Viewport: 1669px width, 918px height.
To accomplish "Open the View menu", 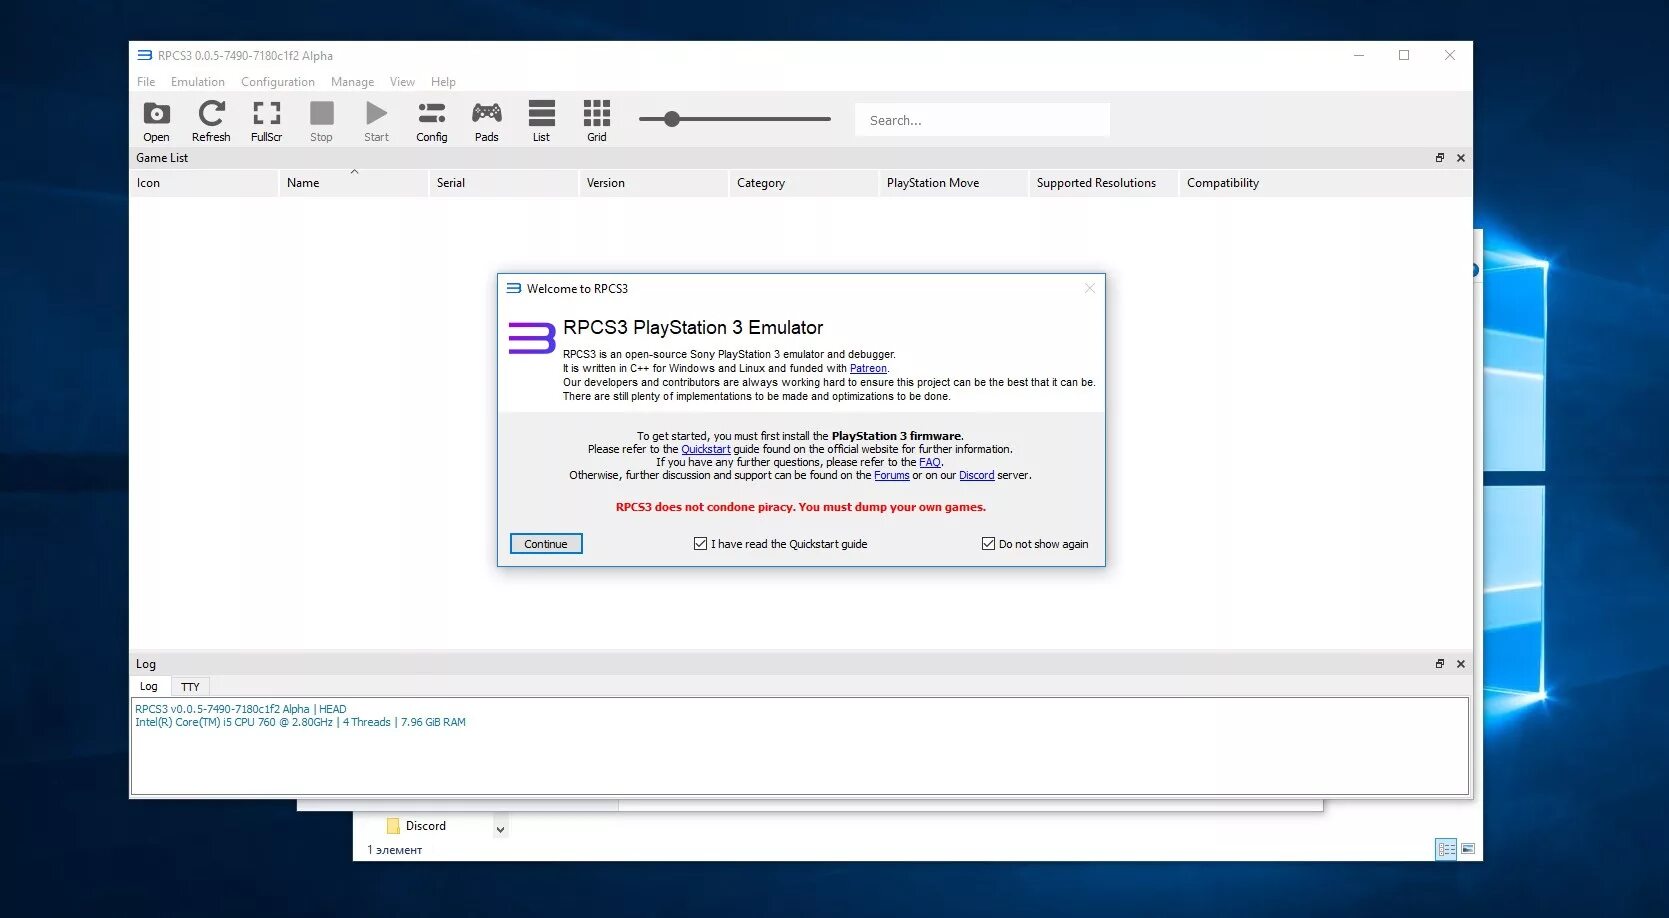I will [402, 82].
